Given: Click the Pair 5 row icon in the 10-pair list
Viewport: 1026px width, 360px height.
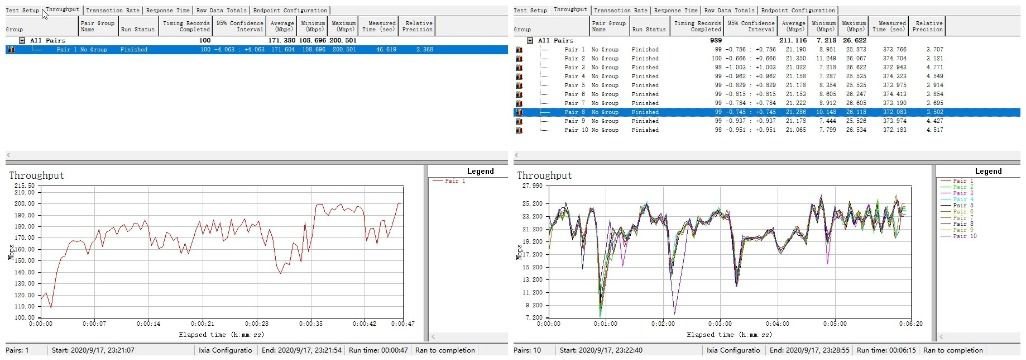Looking at the screenshot, I should coord(519,85).
